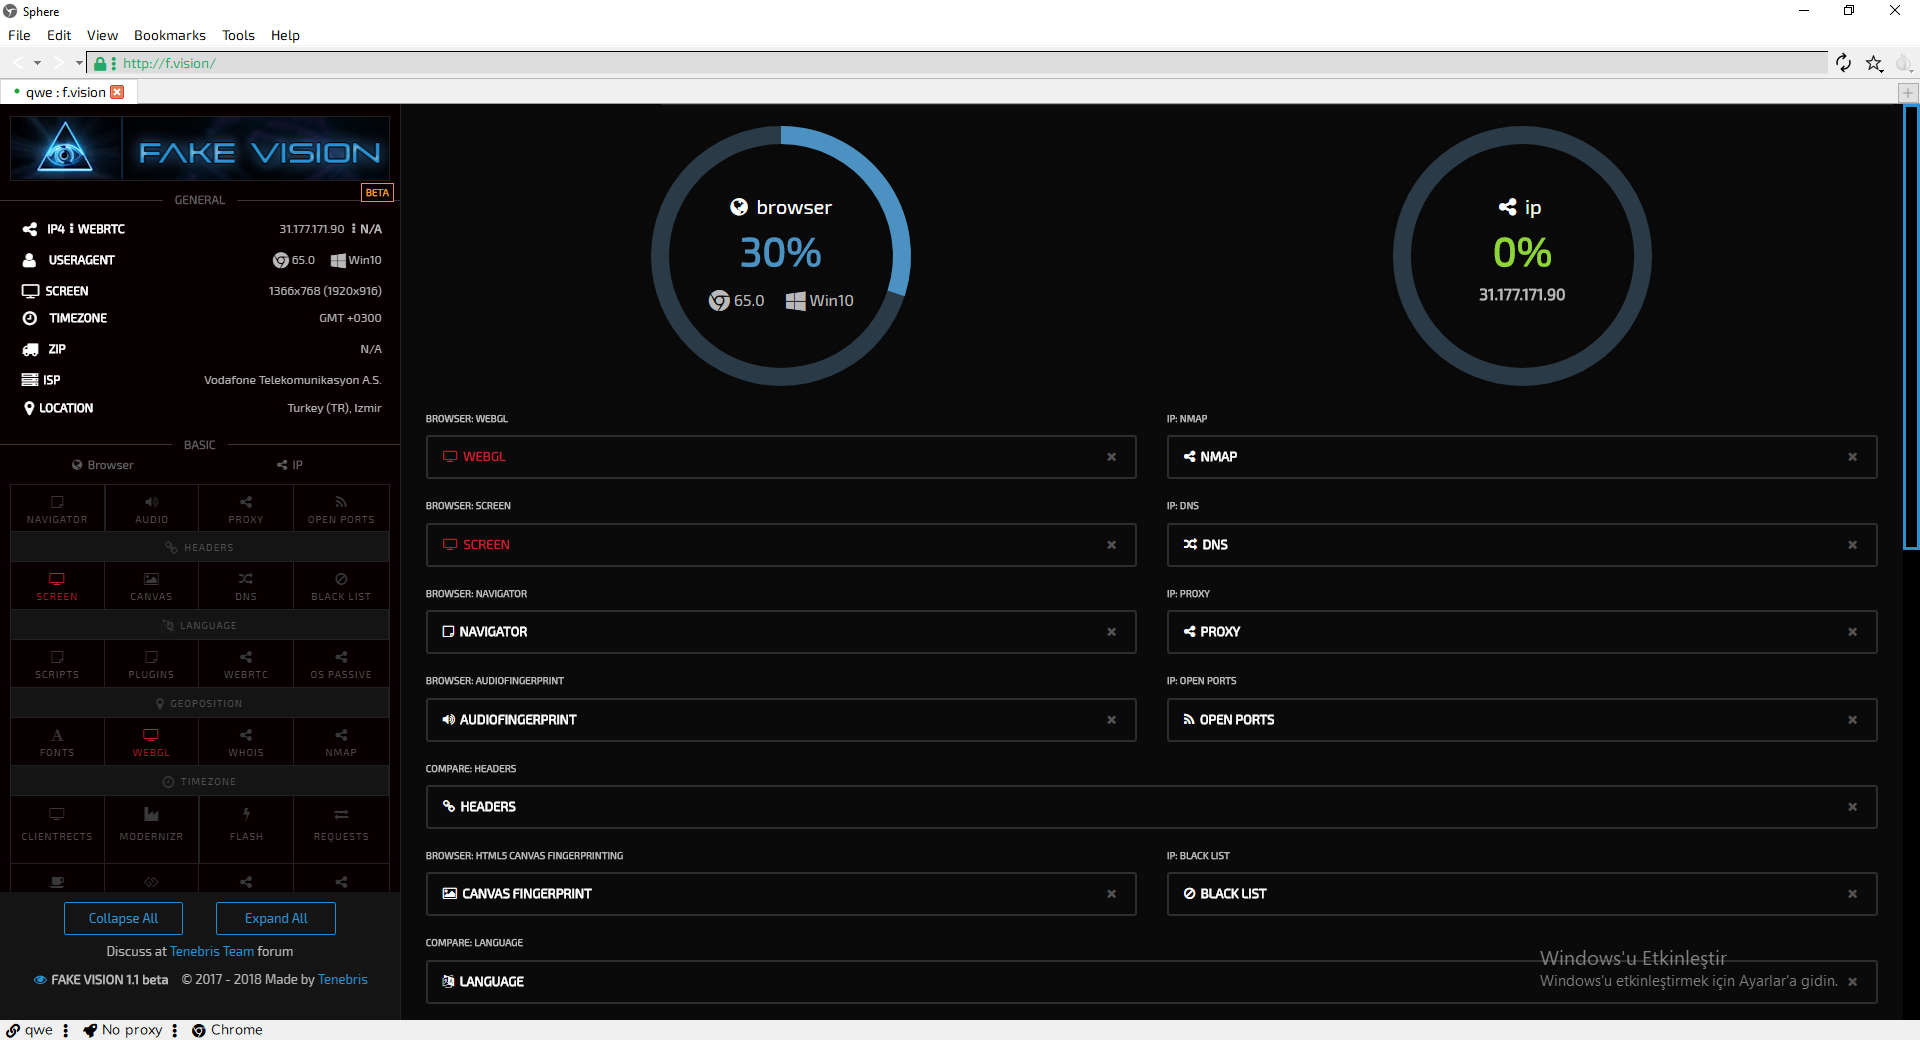Image resolution: width=1920 pixels, height=1040 pixels.
Task: Close the qwe : f.vision tab
Action: 117,92
